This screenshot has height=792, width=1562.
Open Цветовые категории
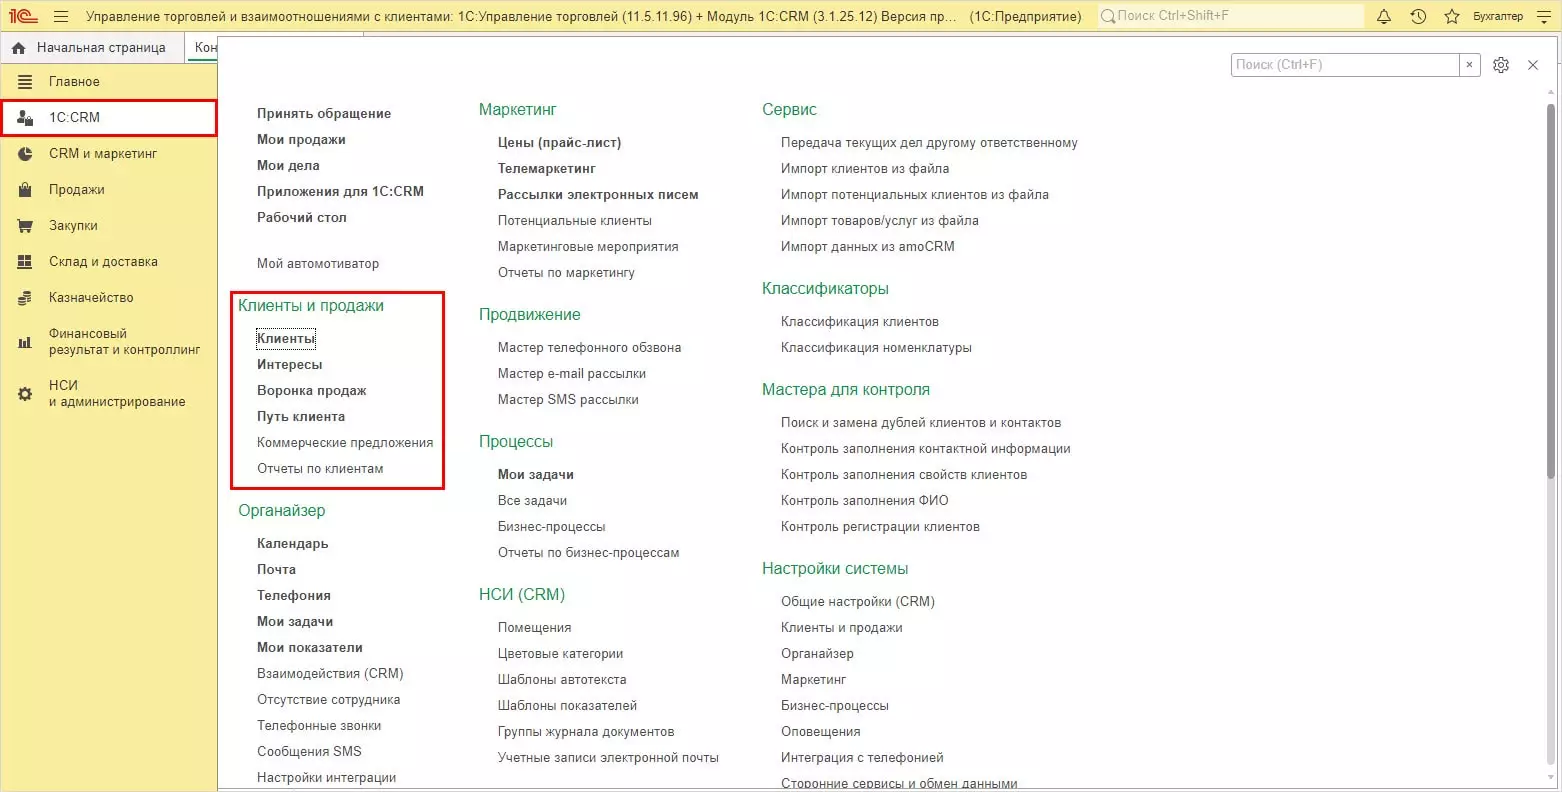coord(561,654)
